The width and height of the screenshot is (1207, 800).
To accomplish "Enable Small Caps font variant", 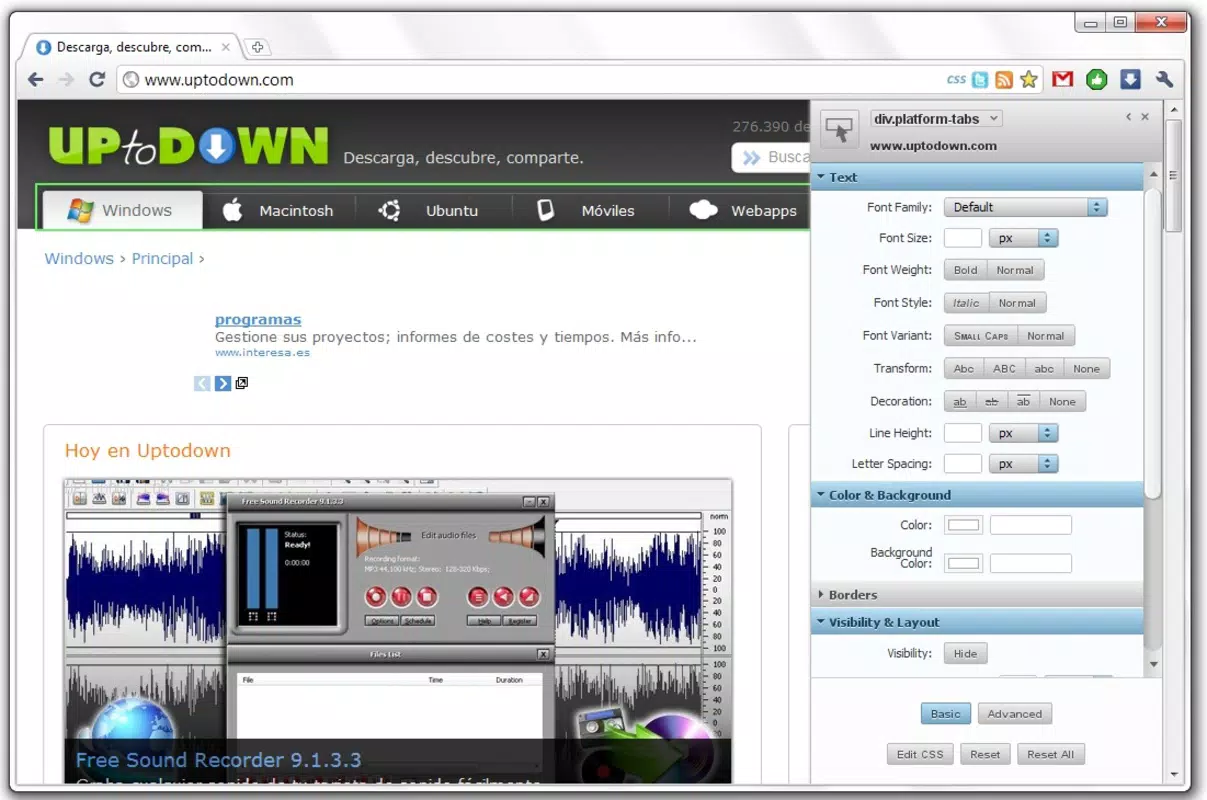I will (x=981, y=336).
